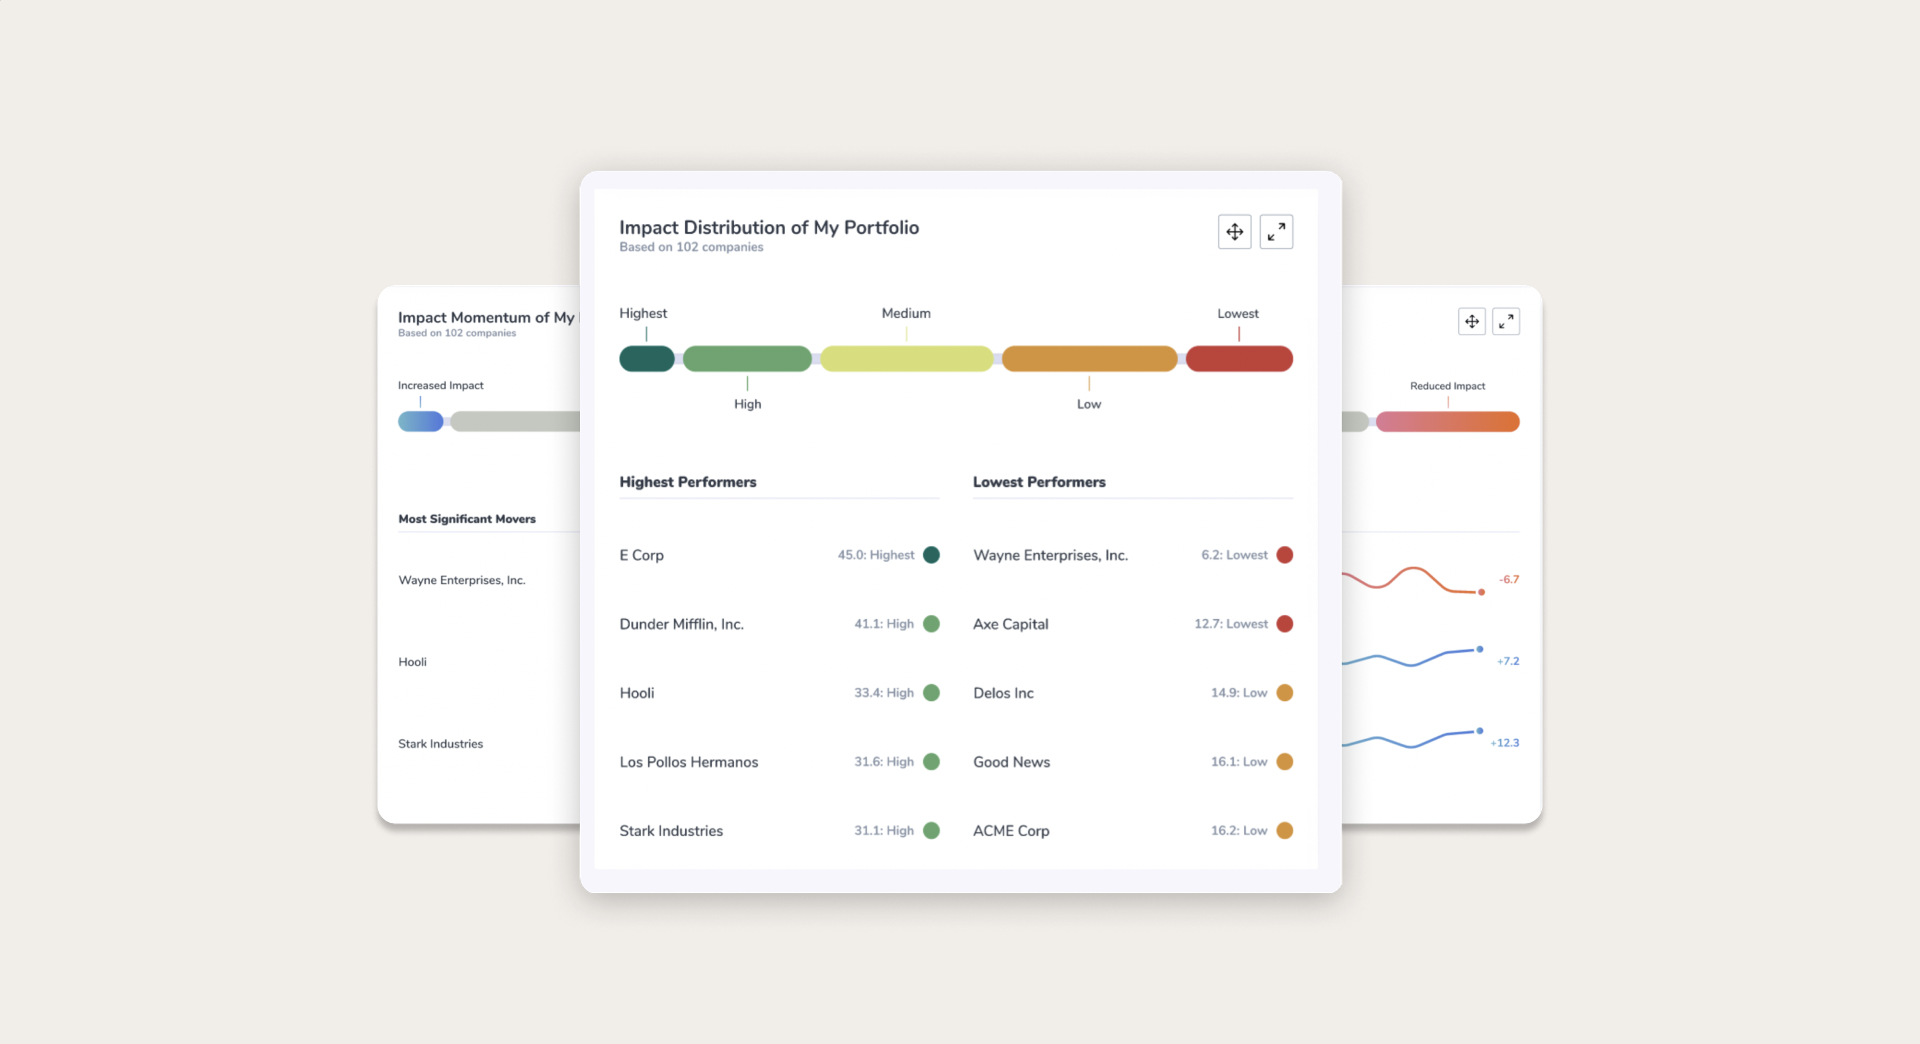Click the blue Increased Impact segment
Viewport: 1920px width, 1044px height.
[x=420, y=422]
